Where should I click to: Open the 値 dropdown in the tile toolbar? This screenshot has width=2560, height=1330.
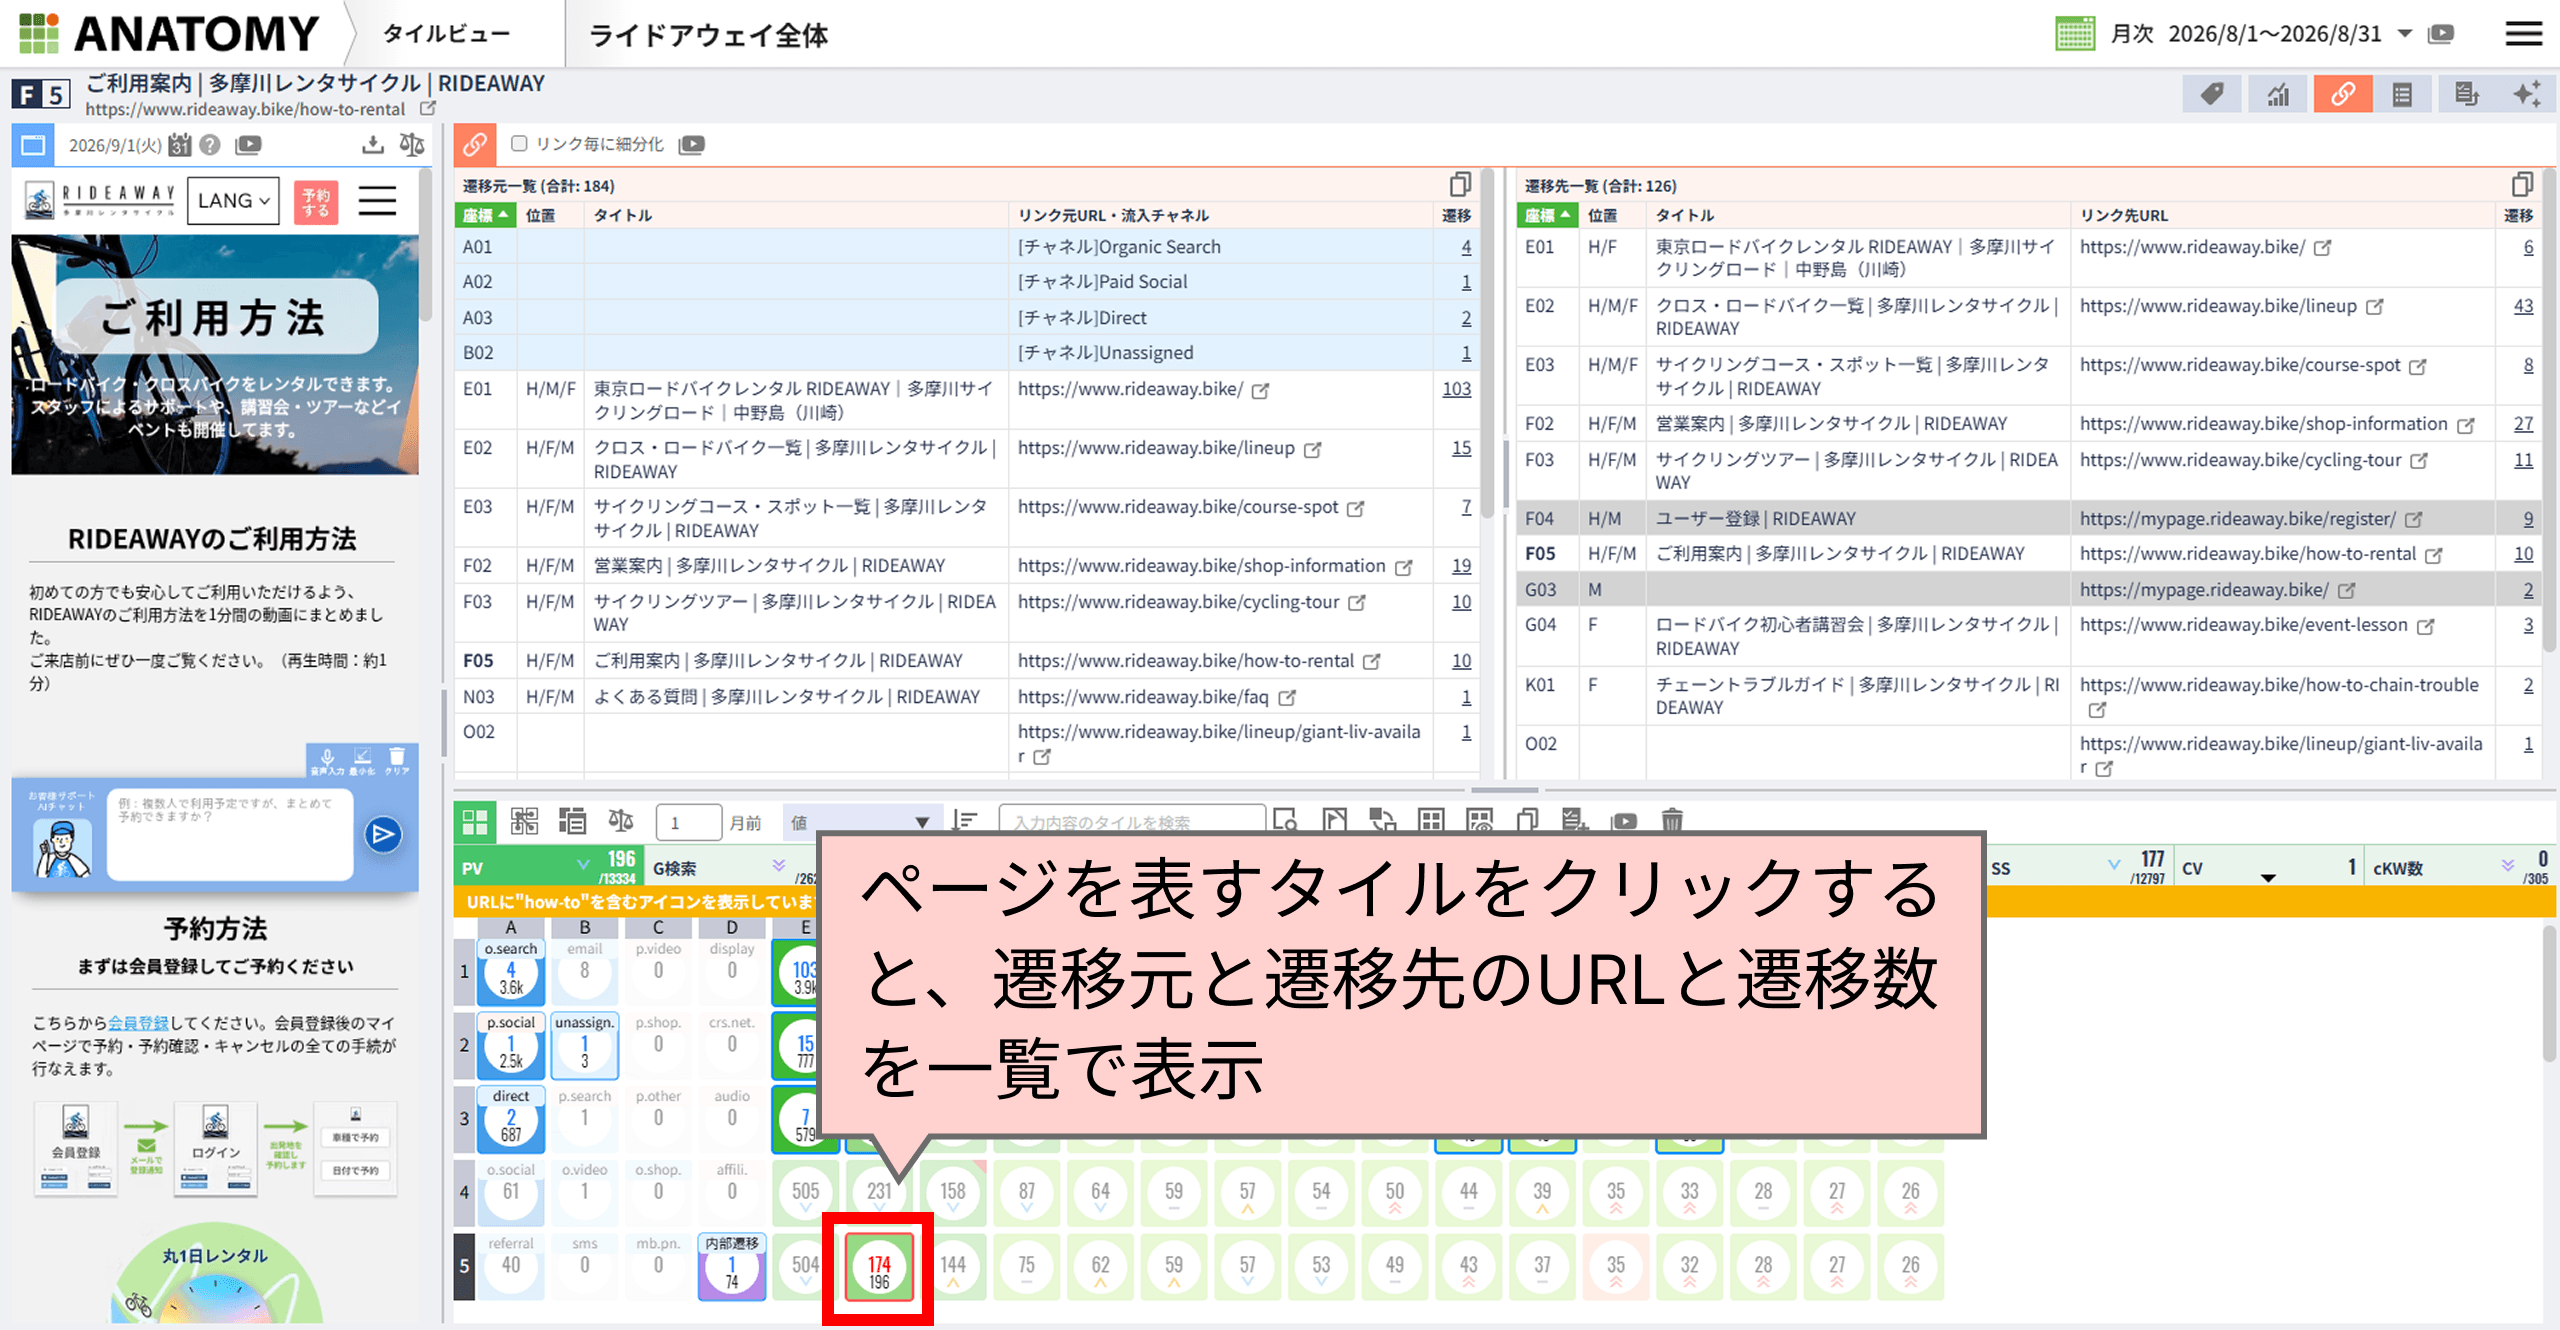(861, 822)
